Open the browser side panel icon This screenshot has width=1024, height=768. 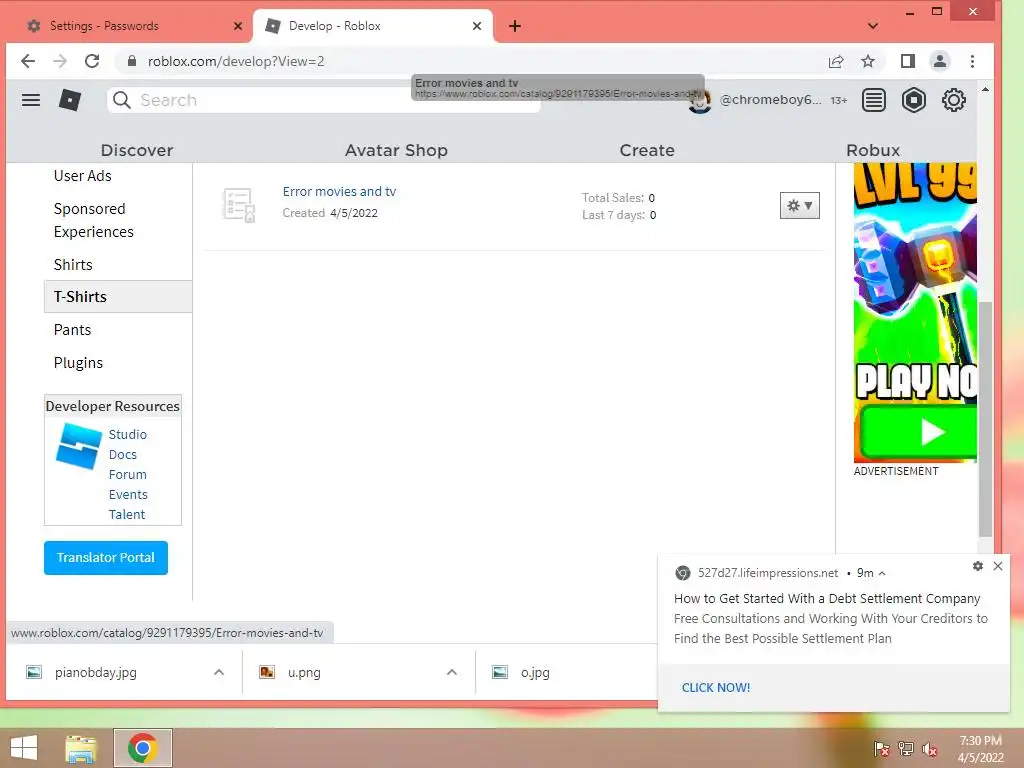[908, 61]
